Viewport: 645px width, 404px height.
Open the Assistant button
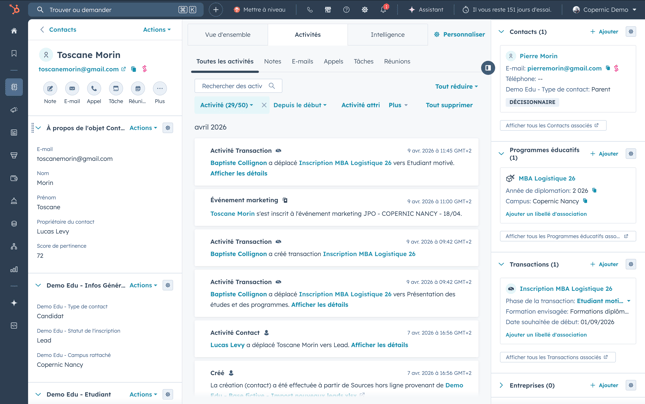point(426,9)
